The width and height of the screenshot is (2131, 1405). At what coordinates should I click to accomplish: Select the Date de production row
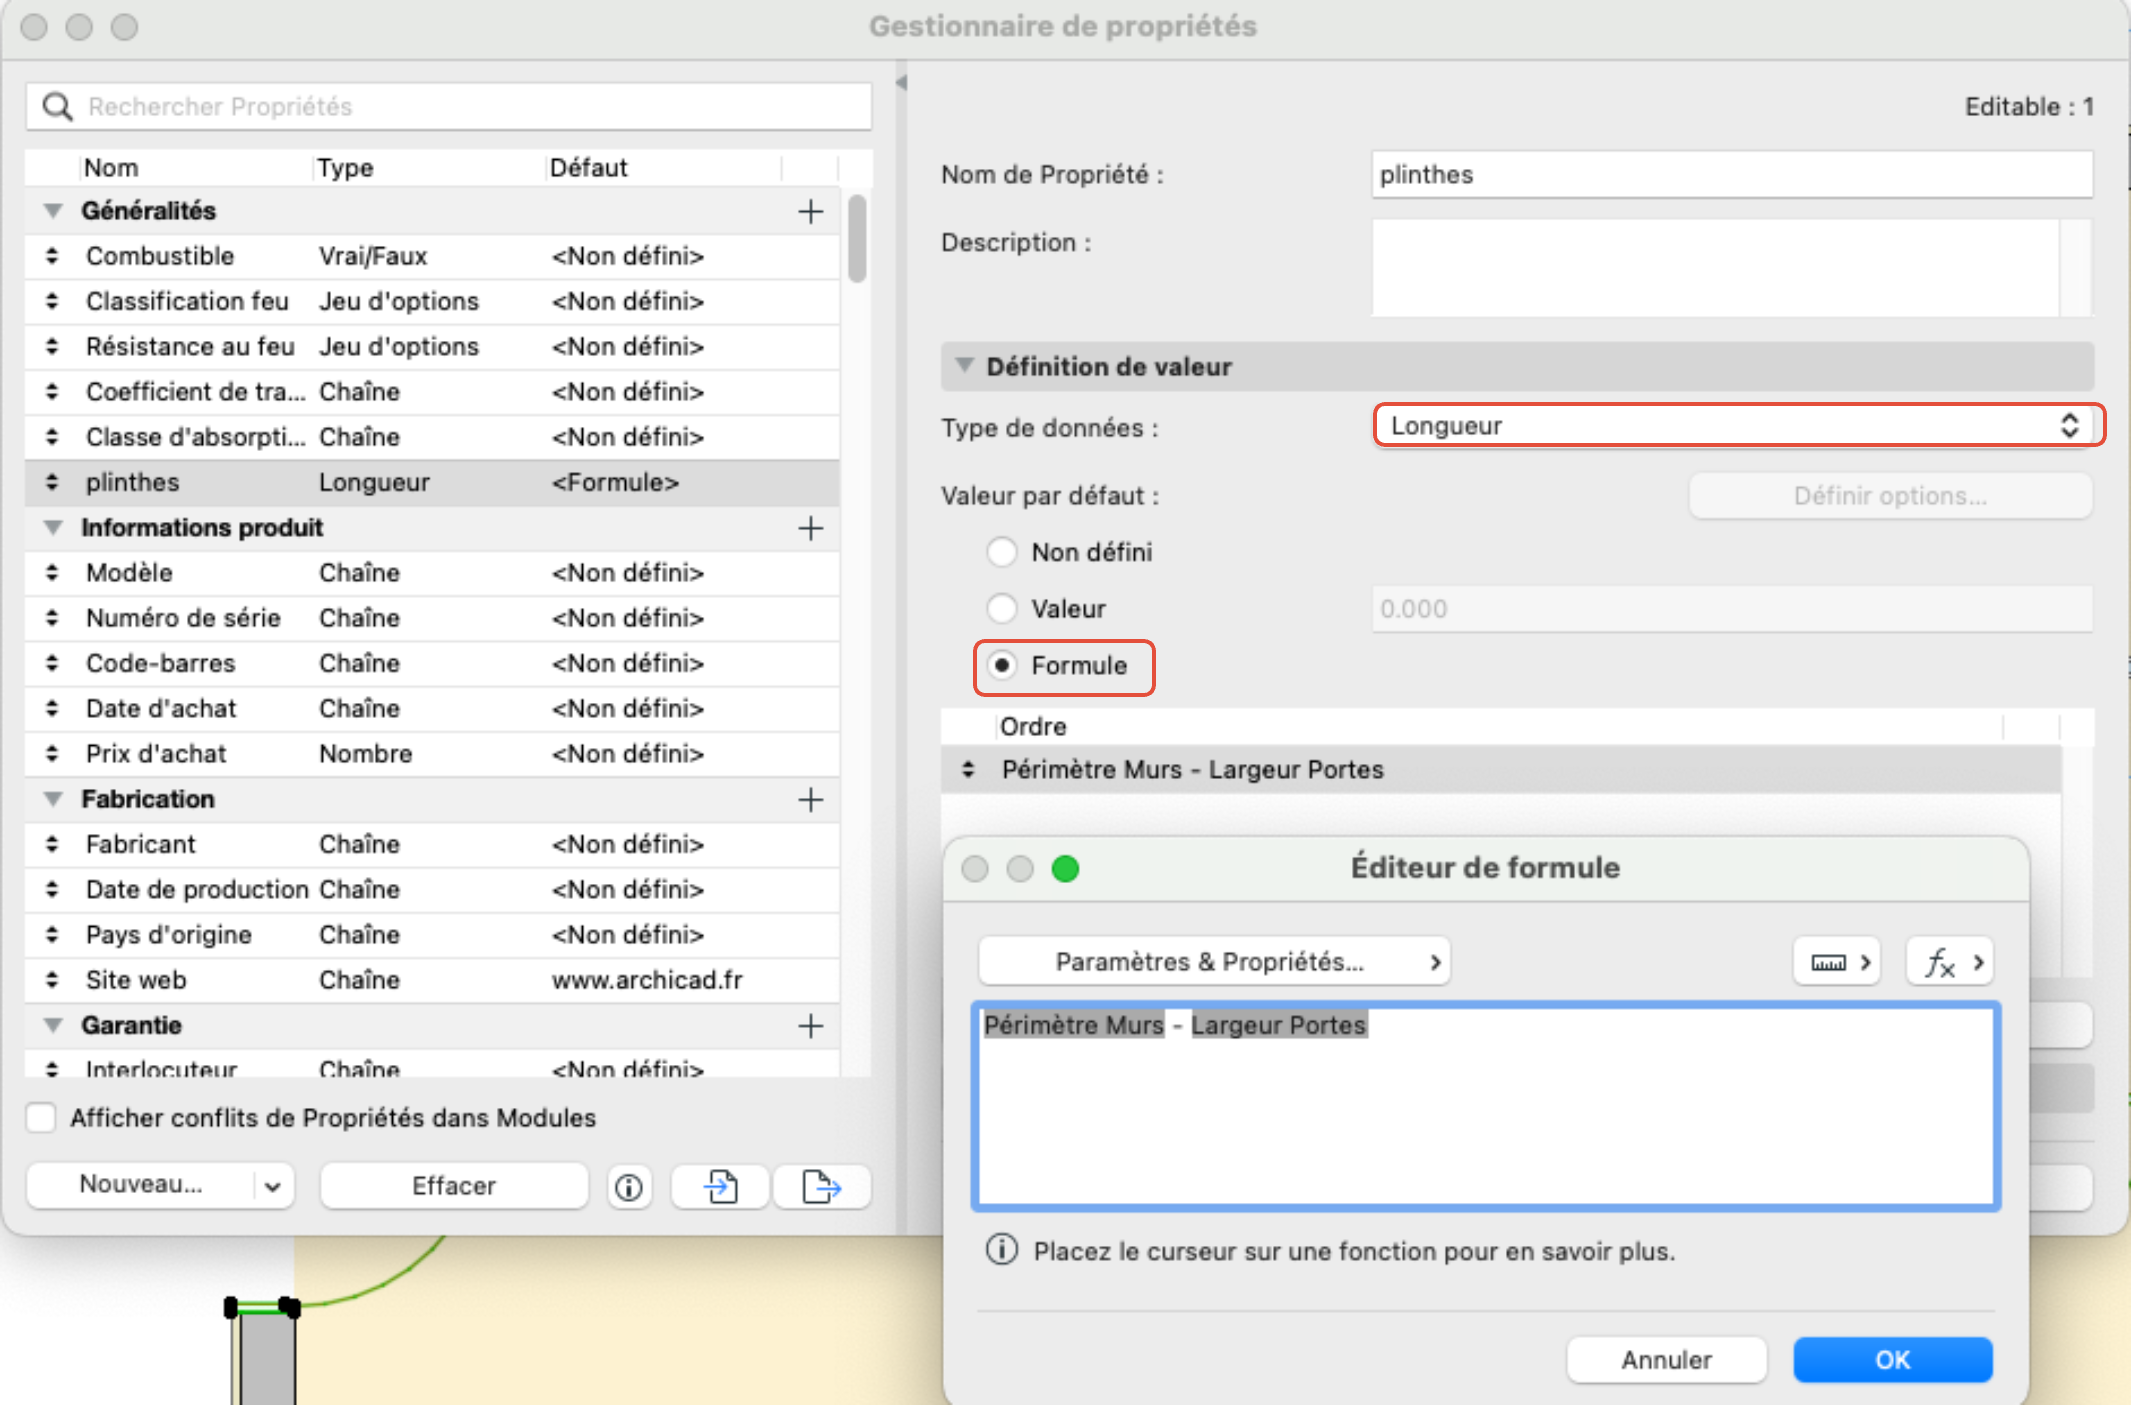pos(432,889)
